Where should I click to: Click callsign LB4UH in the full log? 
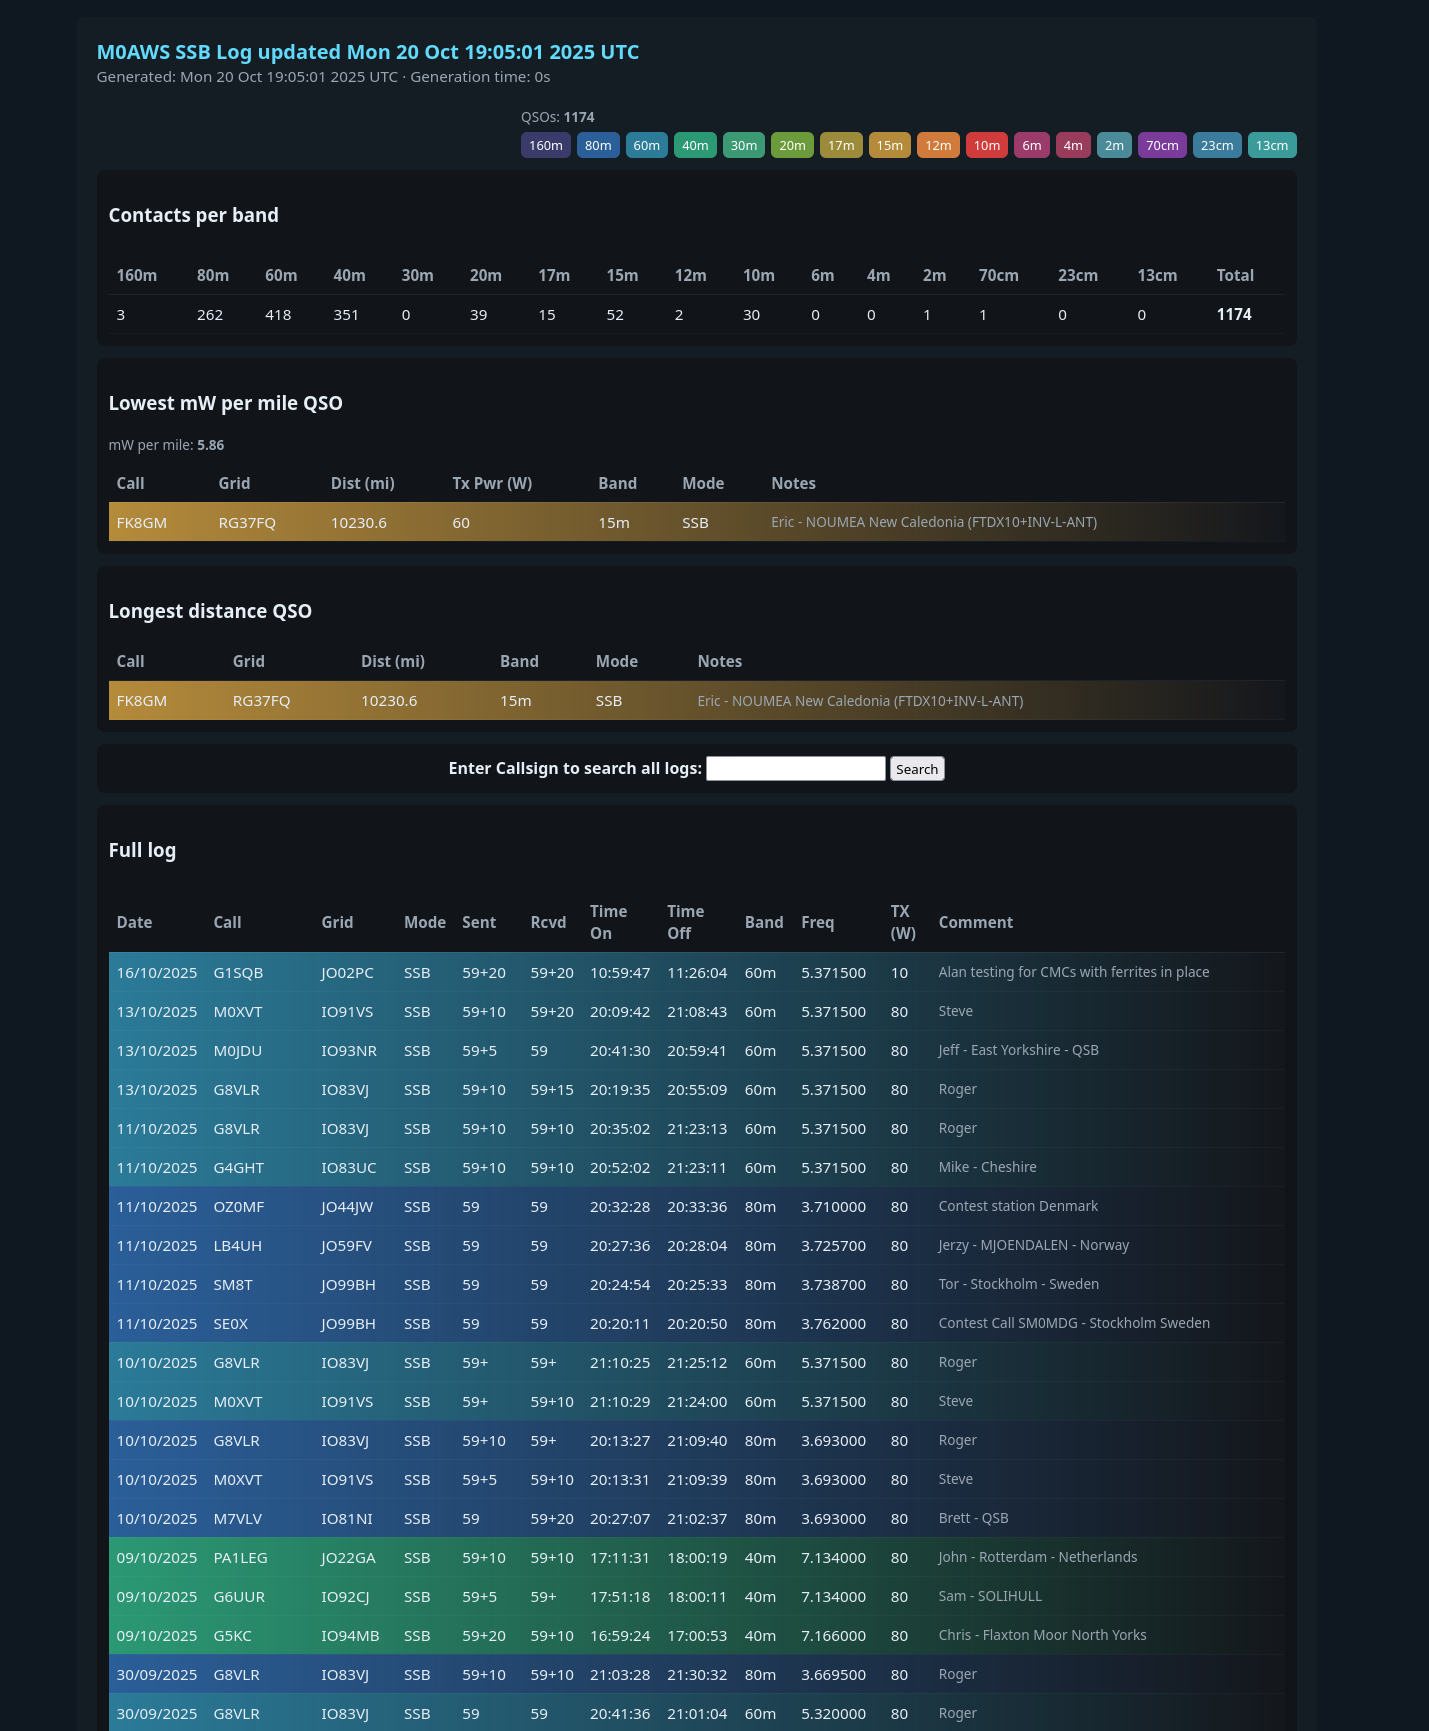[238, 1245]
